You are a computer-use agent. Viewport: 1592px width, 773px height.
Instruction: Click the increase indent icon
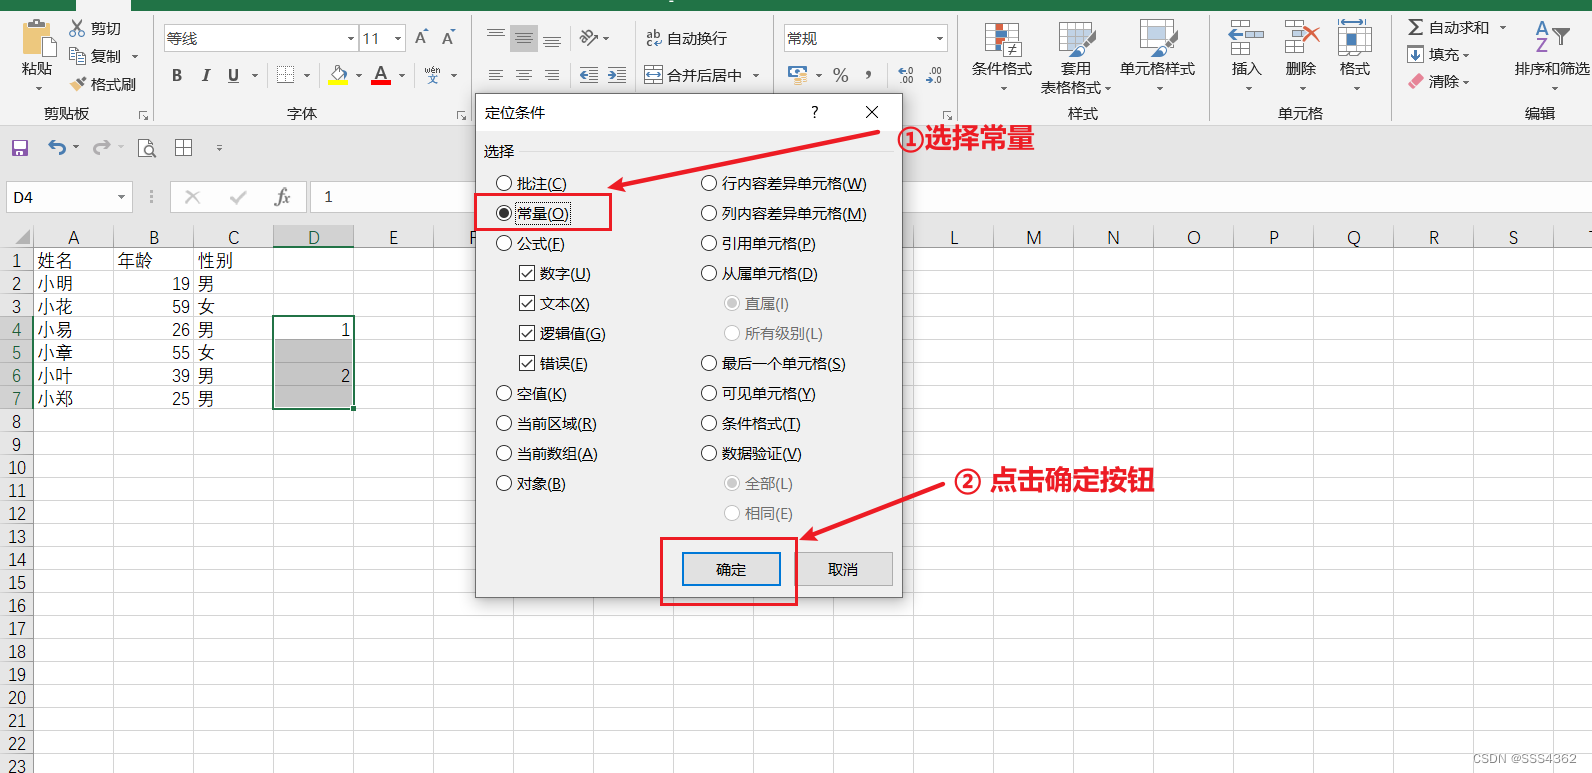[x=617, y=75]
